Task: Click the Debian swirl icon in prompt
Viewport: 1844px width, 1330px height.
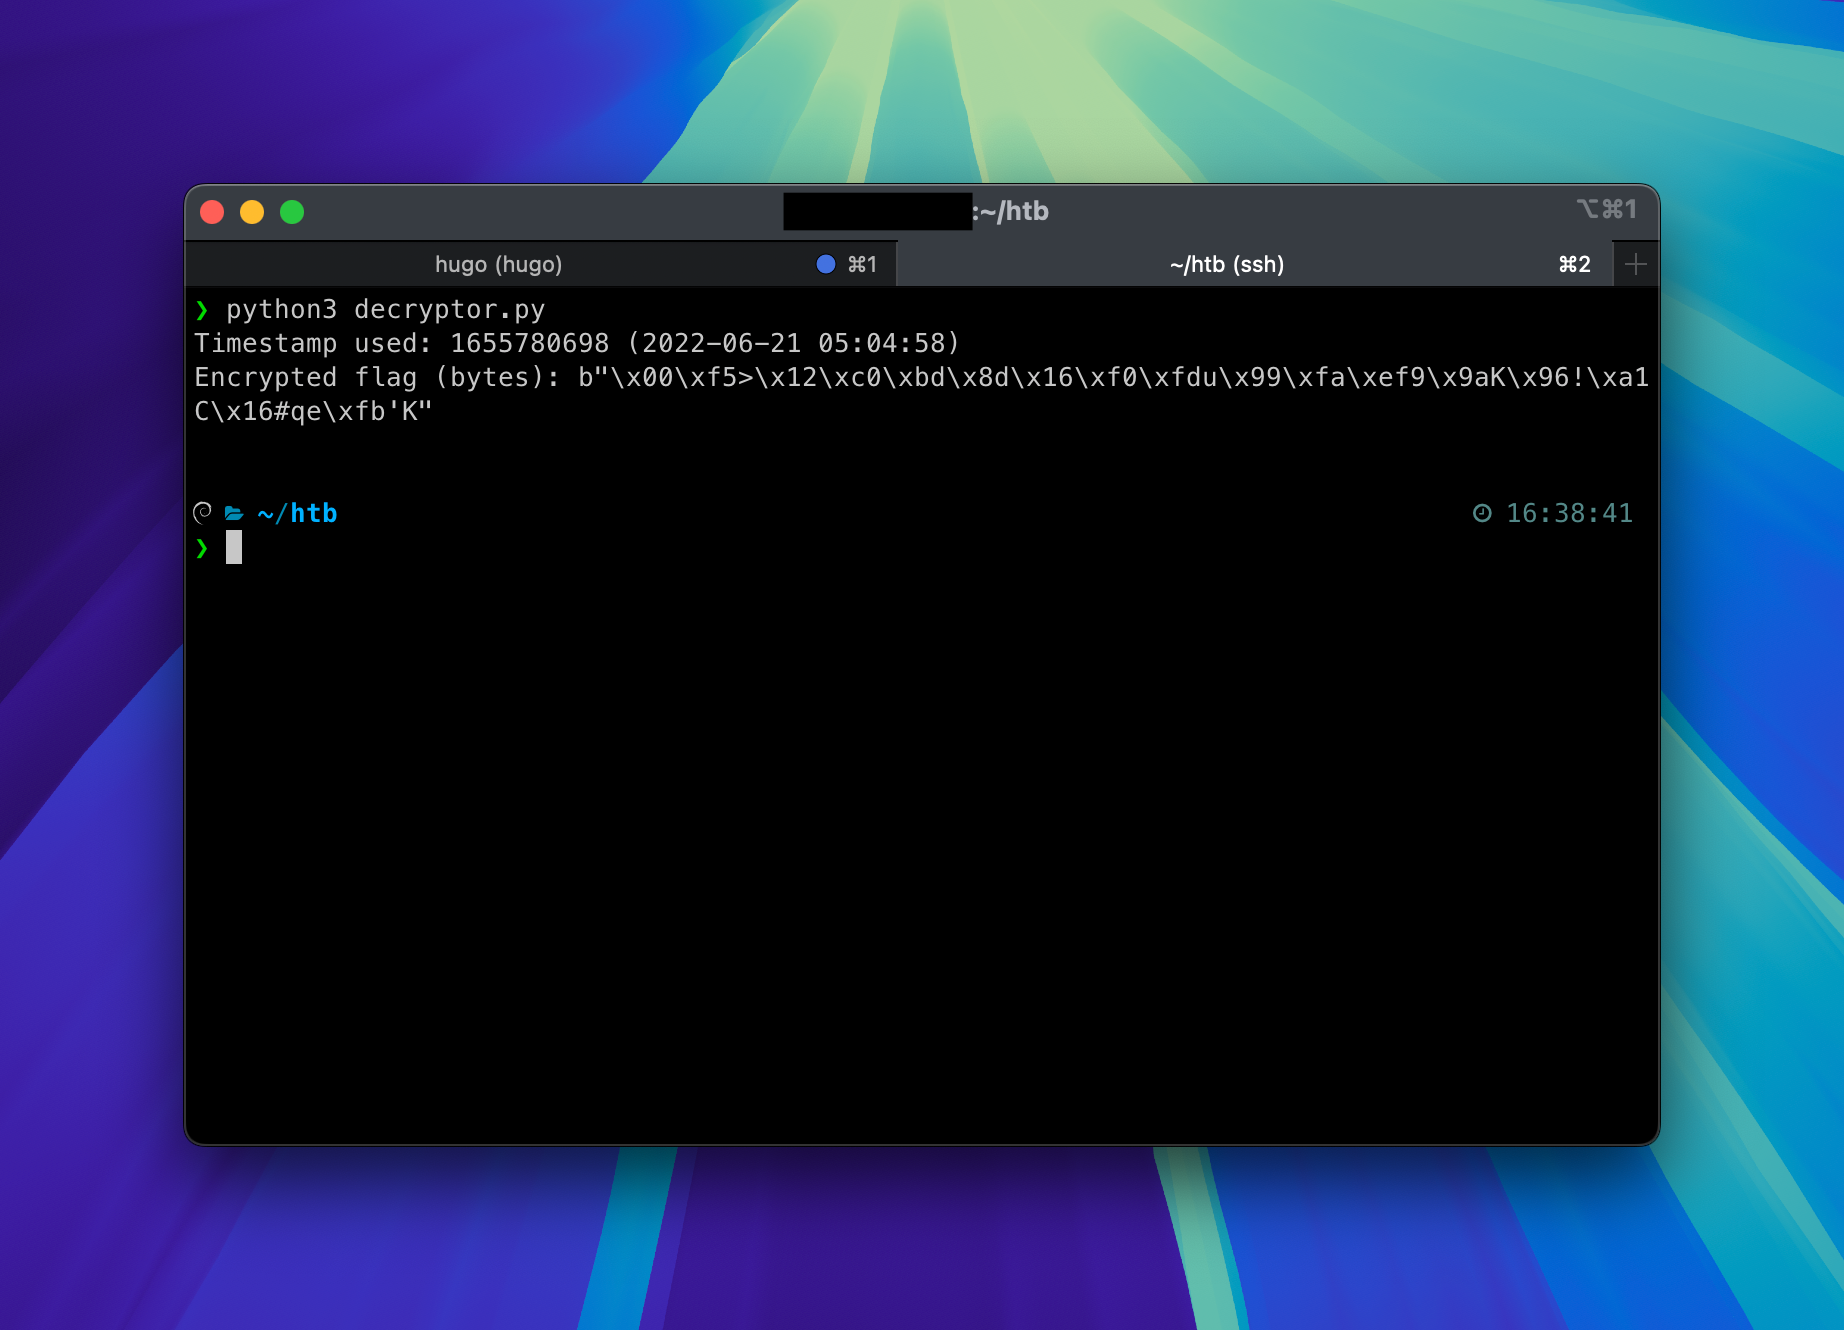Action: pos(202,513)
